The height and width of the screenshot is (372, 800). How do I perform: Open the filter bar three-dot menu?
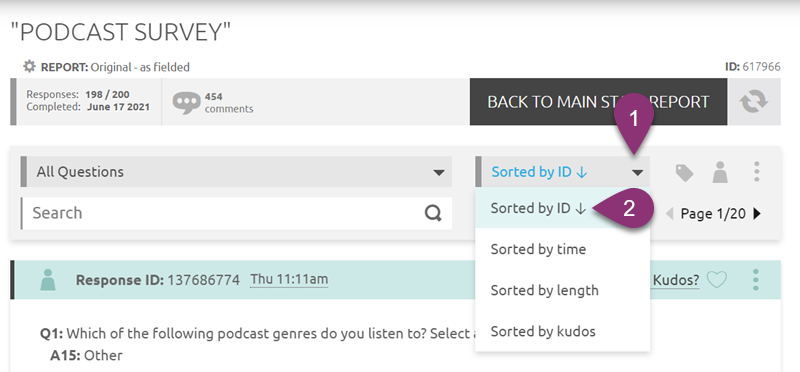click(x=757, y=172)
